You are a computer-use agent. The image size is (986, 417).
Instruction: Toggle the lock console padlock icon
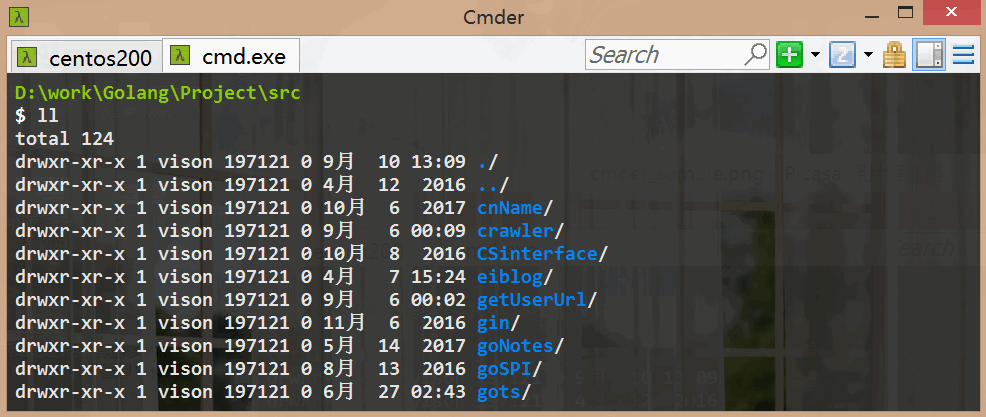(x=894, y=55)
